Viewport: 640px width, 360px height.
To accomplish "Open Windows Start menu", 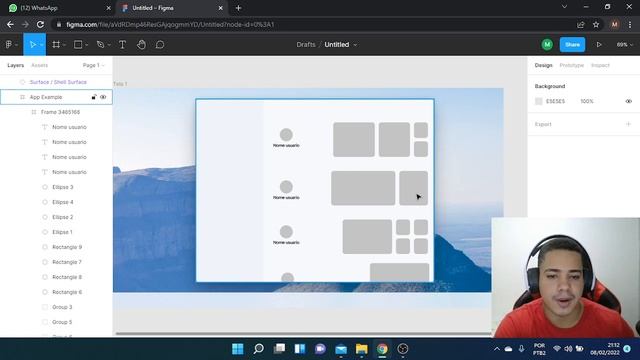I will pos(238,349).
